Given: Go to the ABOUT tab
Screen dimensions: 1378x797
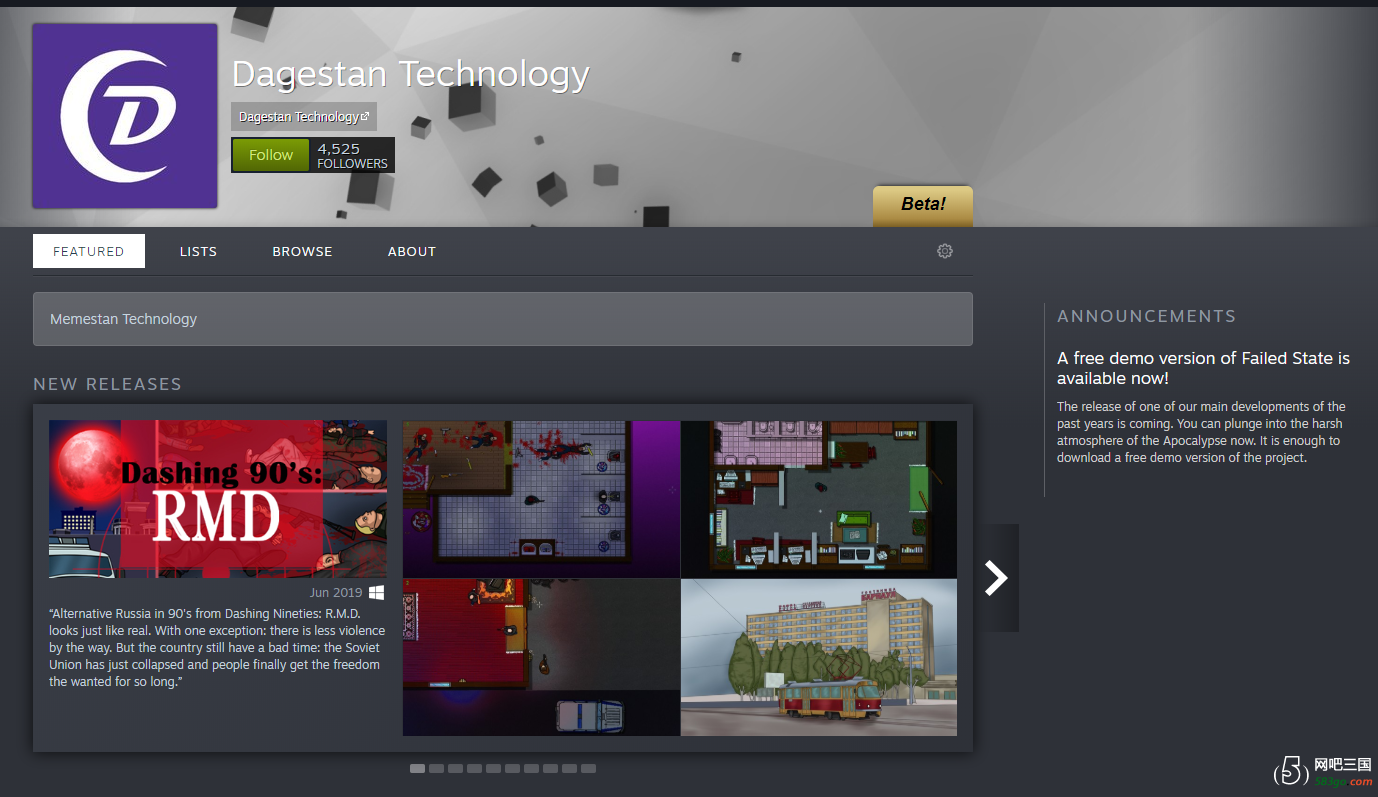Looking at the screenshot, I should click(x=412, y=251).
